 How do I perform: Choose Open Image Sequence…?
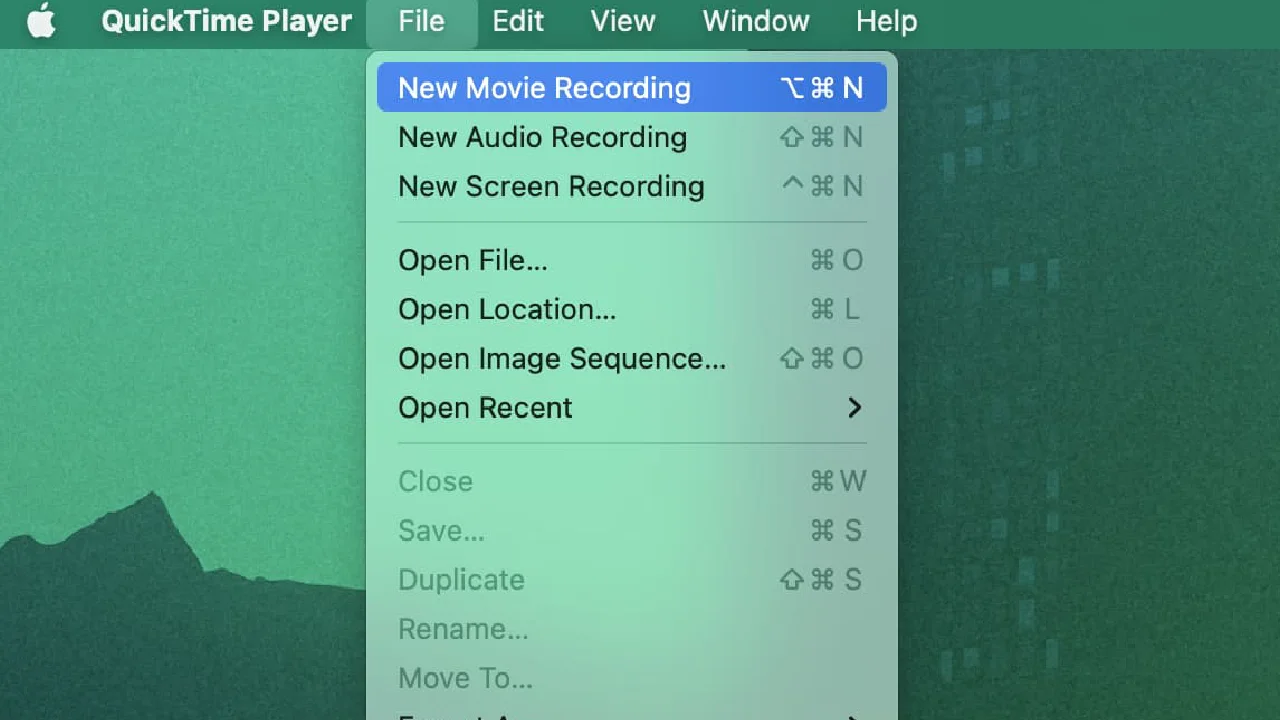point(632,358)
